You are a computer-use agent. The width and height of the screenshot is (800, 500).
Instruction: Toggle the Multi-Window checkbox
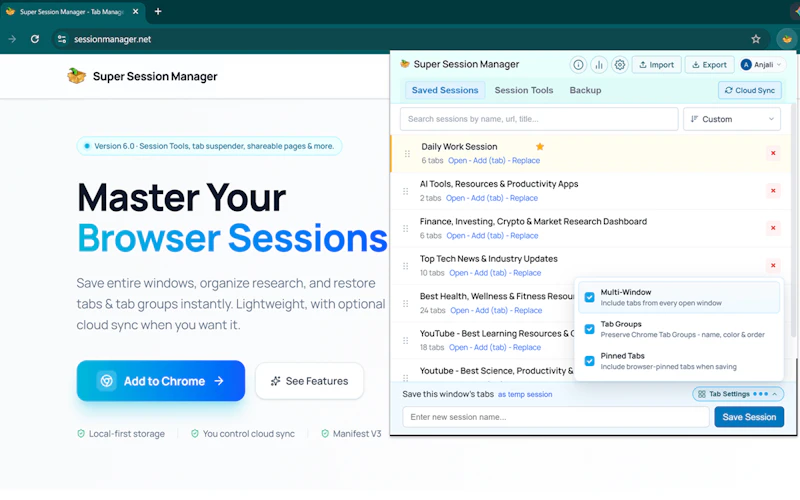tap(589, 297)
